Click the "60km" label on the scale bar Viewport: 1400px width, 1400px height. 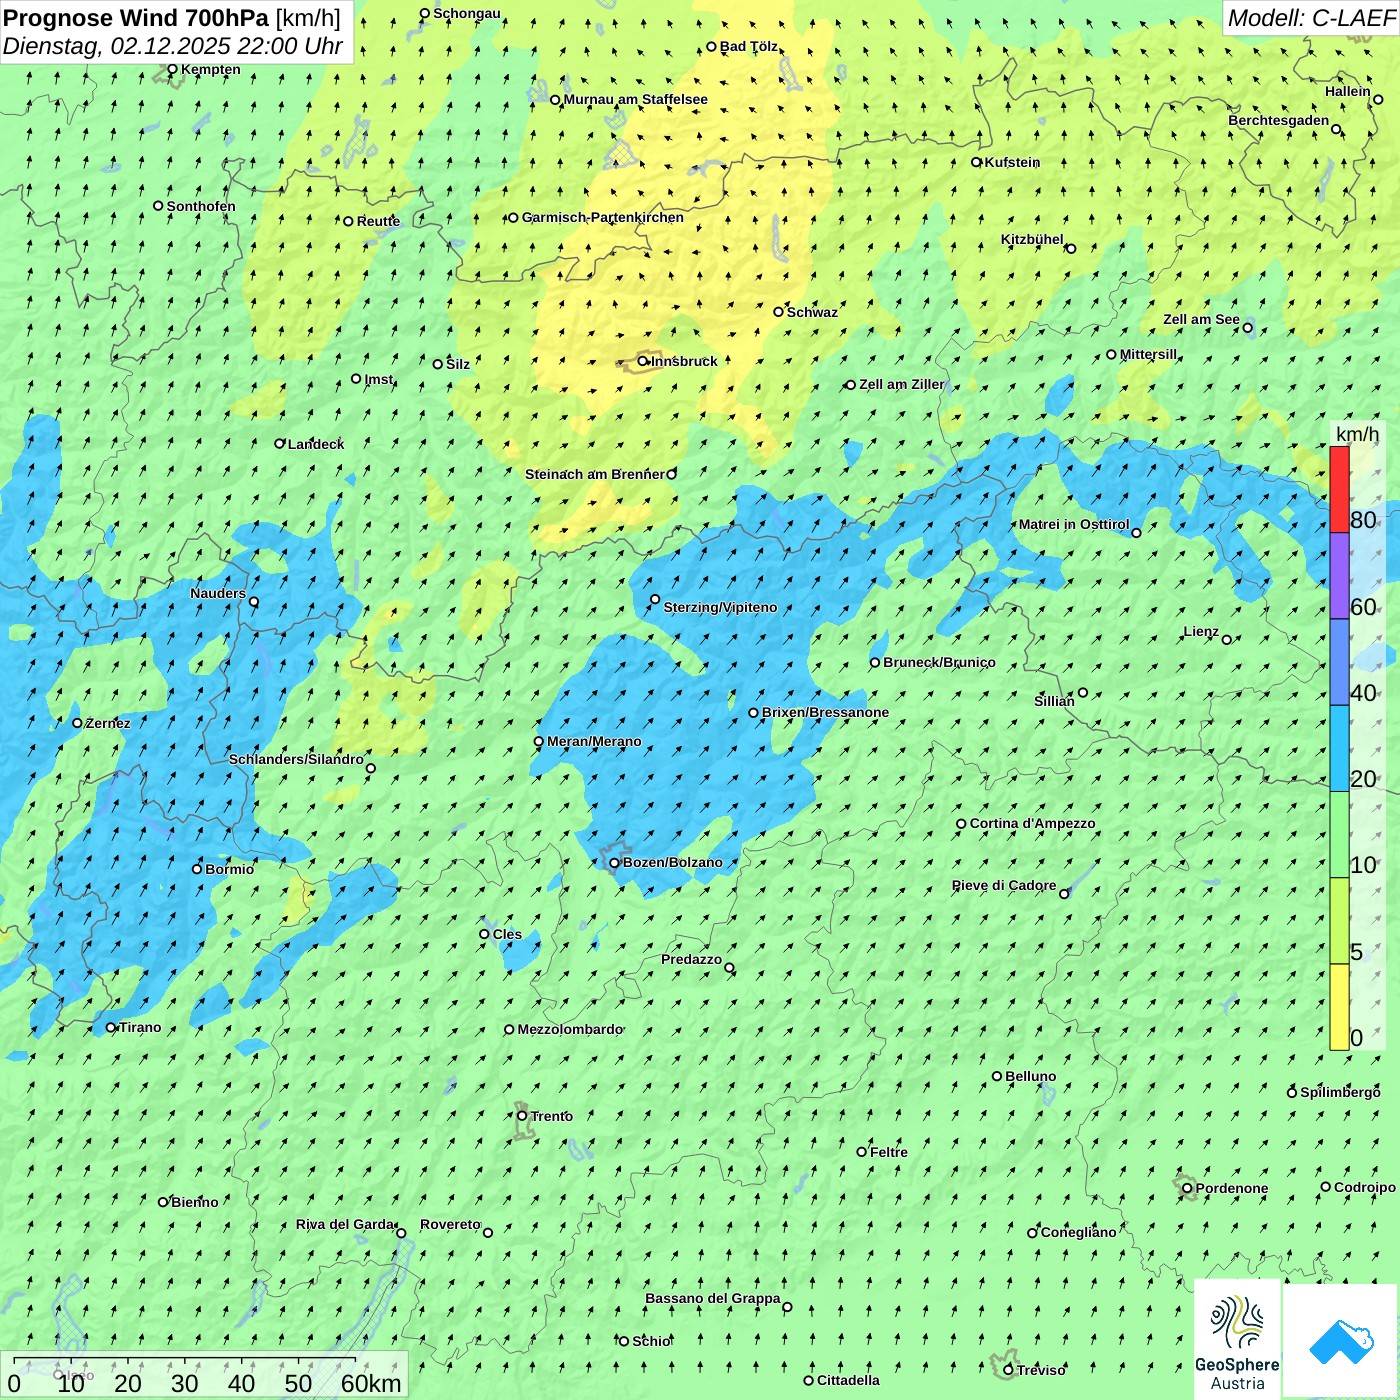click(371, 1383)
